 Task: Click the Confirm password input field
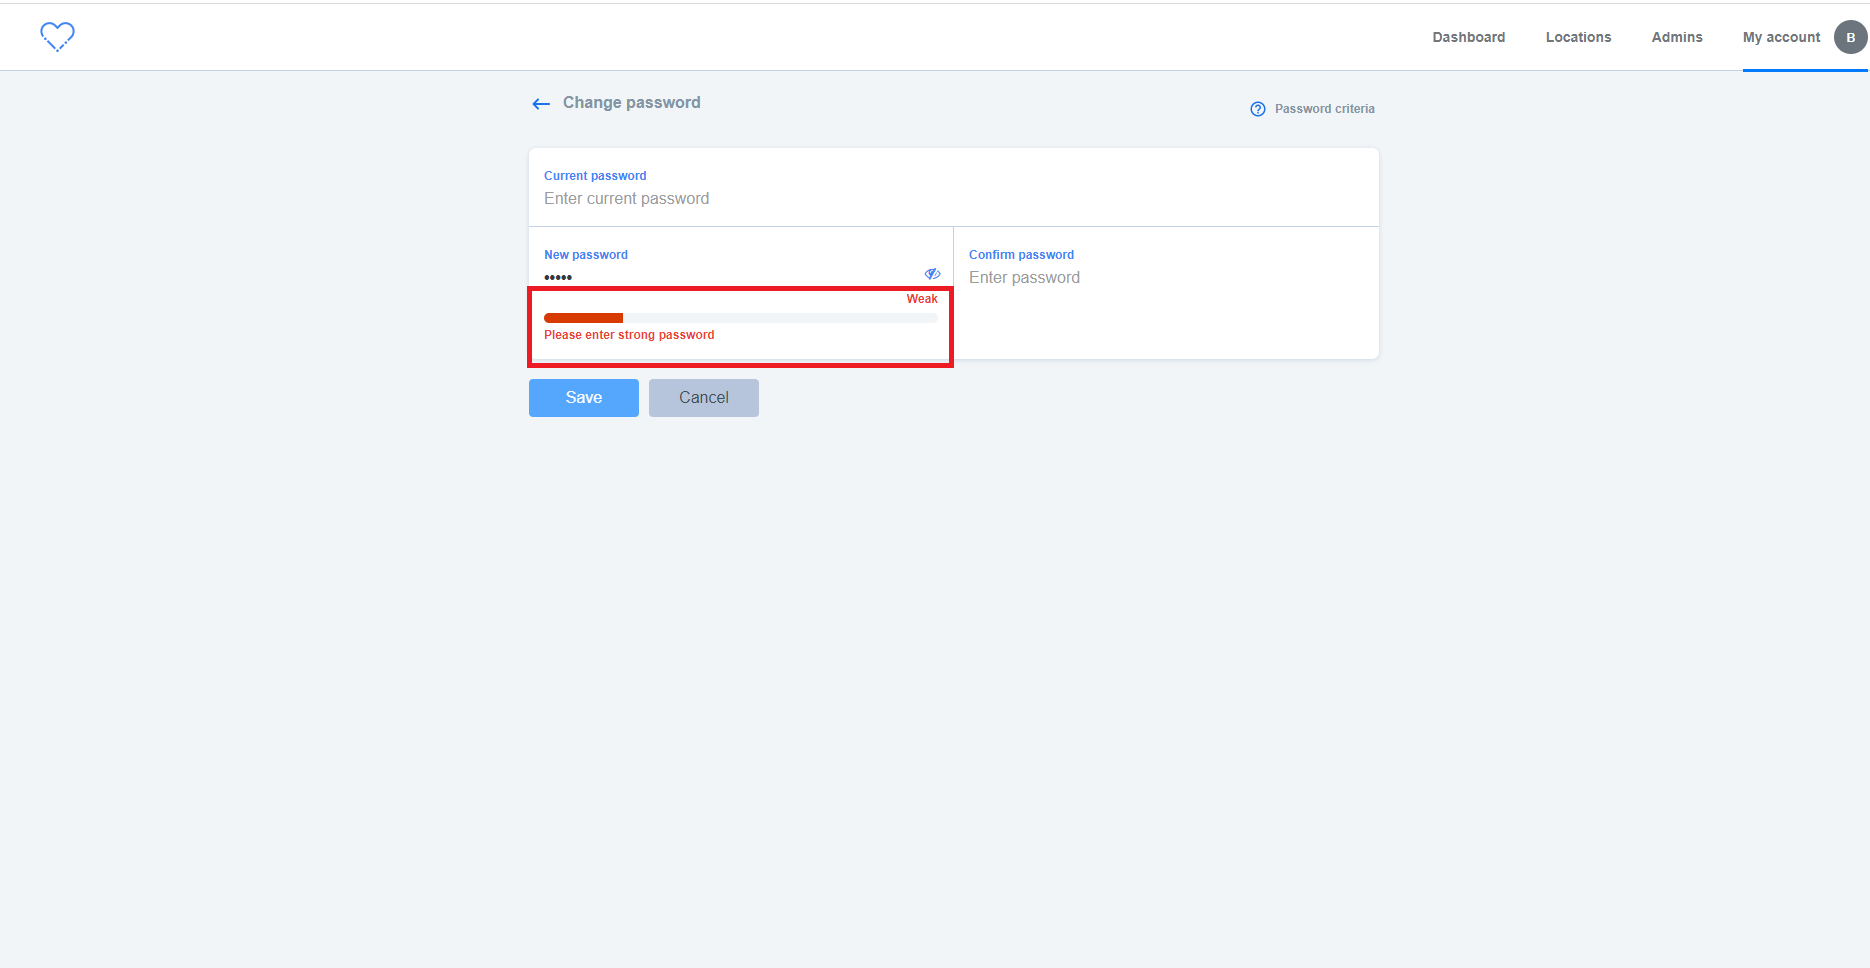tap(1100, 277)
